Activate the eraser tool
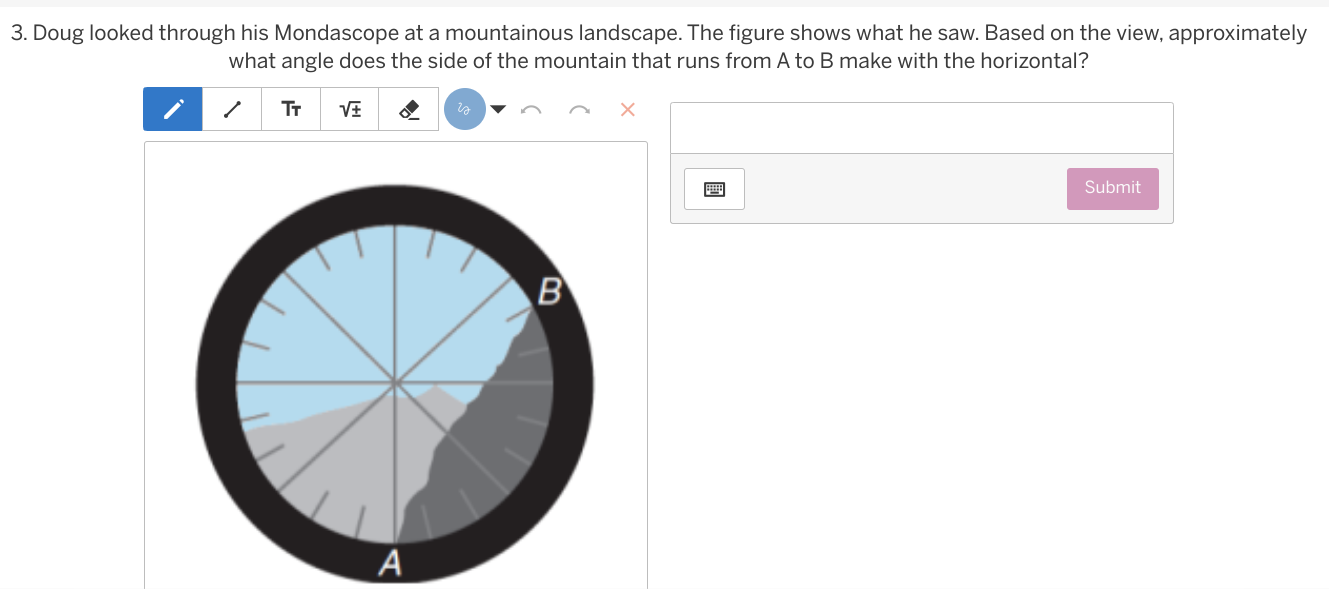This screenshot has width=1329, height=589. pos(408,109)
